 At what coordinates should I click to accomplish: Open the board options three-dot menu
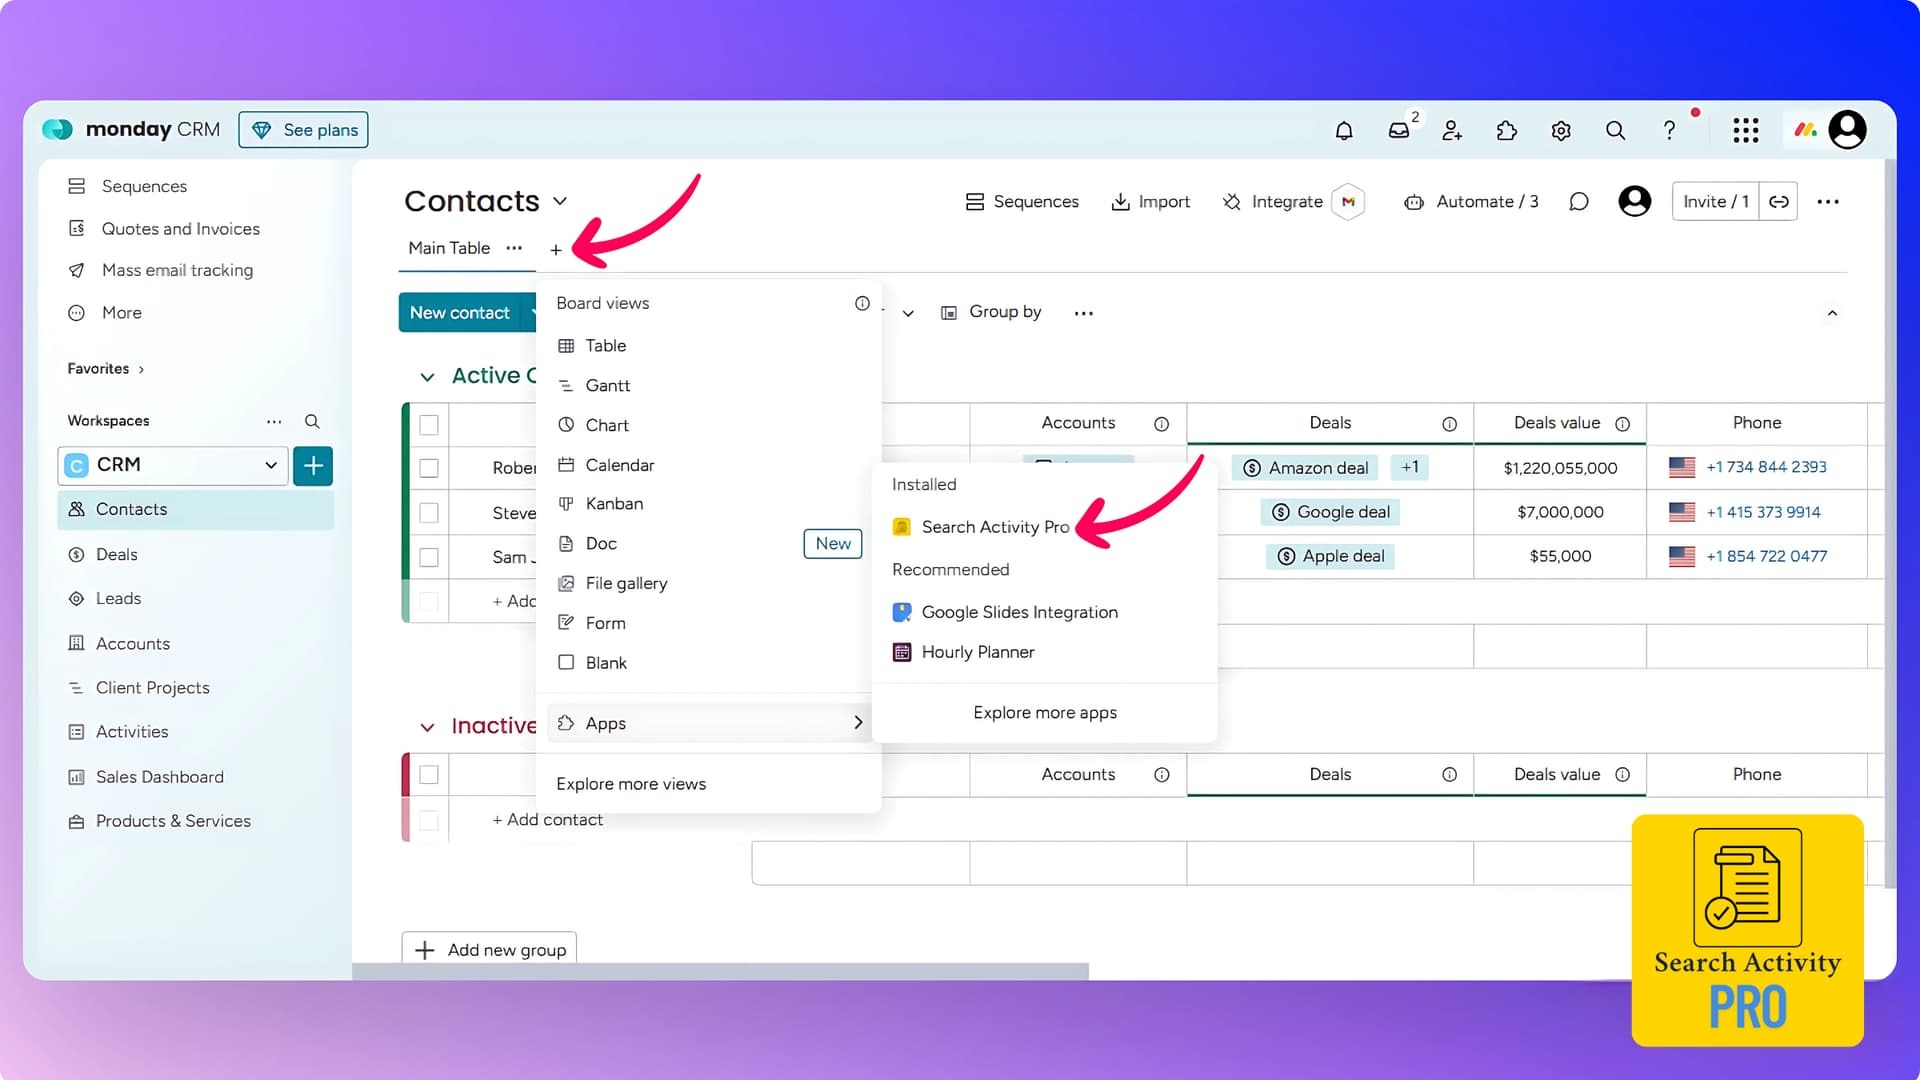[x=1828, y=202]
